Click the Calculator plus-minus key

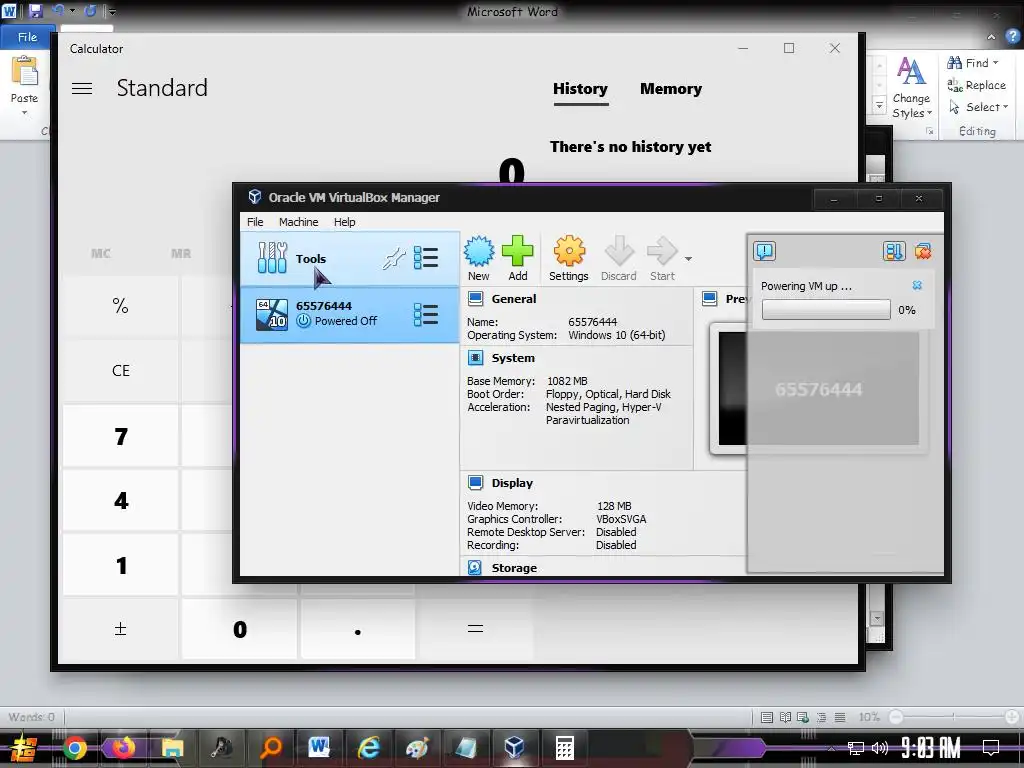[120, 630]
